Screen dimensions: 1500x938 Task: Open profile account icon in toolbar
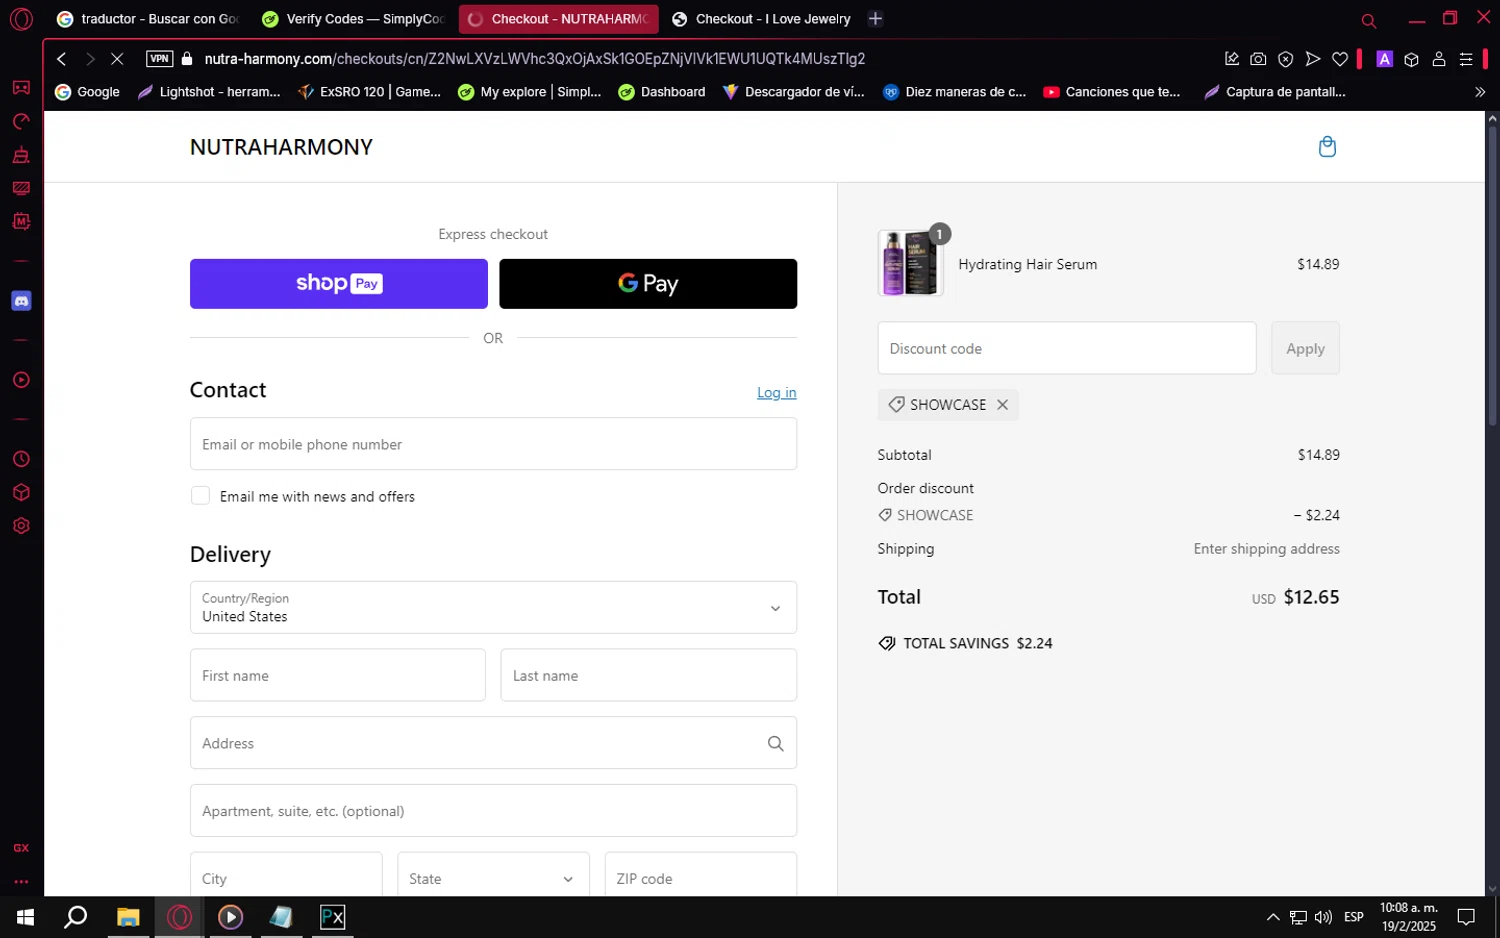(1439, 59)
